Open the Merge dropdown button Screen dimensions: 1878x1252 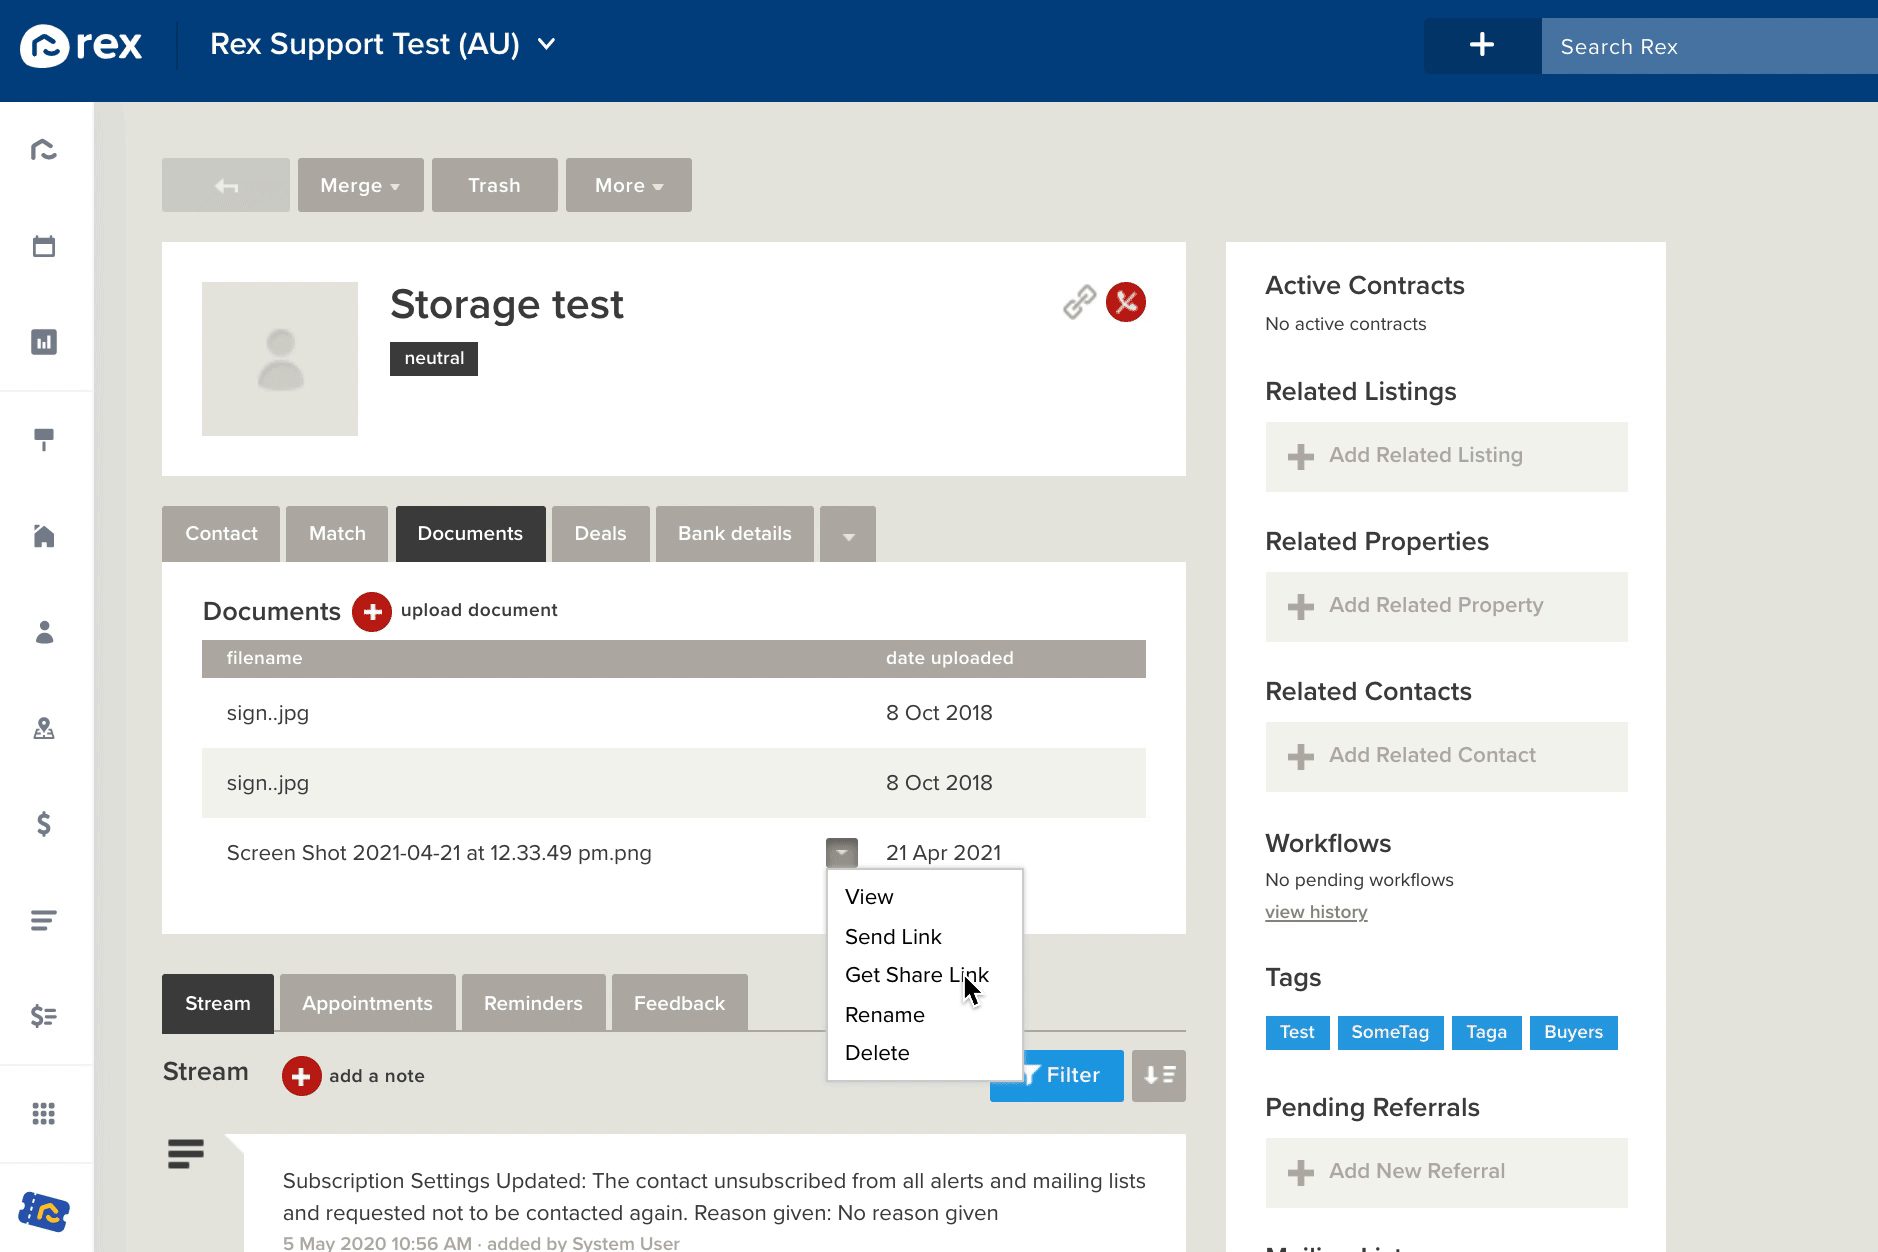(x=360, y=185)
